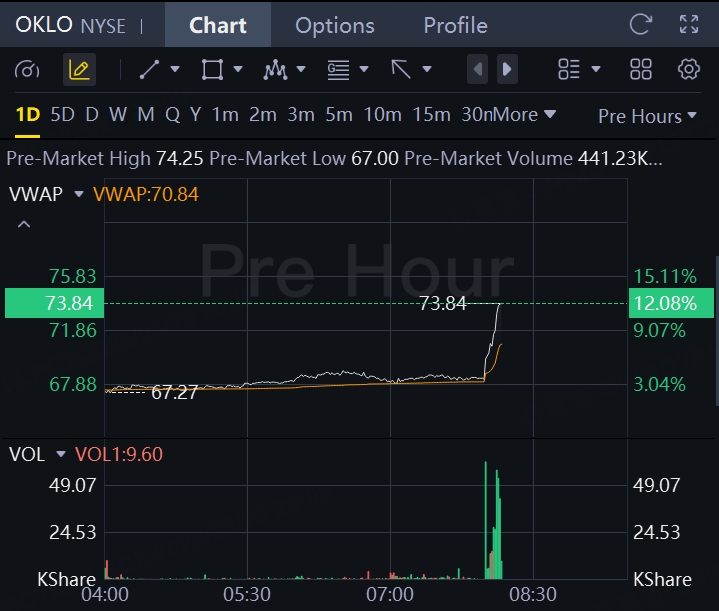This screenshot has height=611, width=719.
Task: Switch to the Profile tab
Action: coord(455,25)
